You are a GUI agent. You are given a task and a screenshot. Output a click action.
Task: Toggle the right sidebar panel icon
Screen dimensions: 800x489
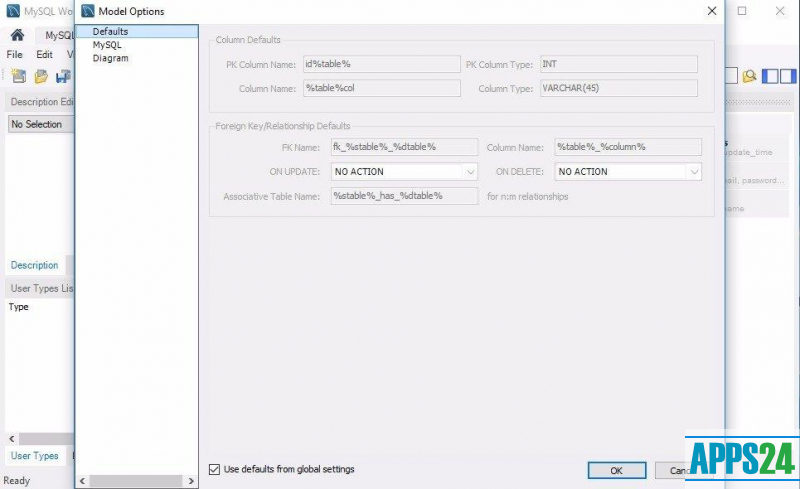pyautogui.click(x=789, y=76)
